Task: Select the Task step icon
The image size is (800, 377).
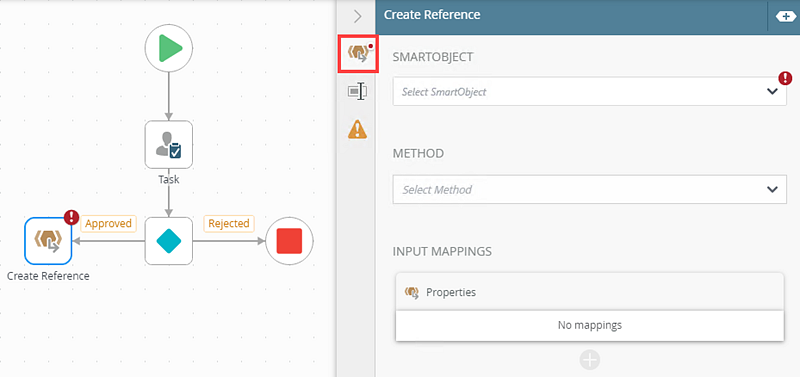Action: pyautogui.click(x=169, y=144)
